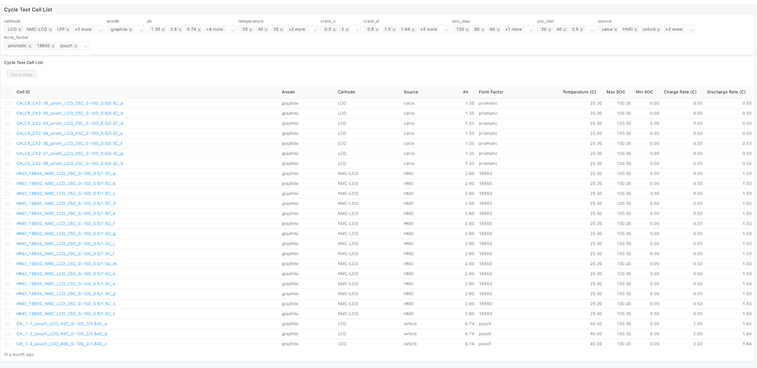Open cell link OX_1-2_pouch_LCO ending 1.84C_b
Viewport: 757px width, 368px height.
[62, 334]
